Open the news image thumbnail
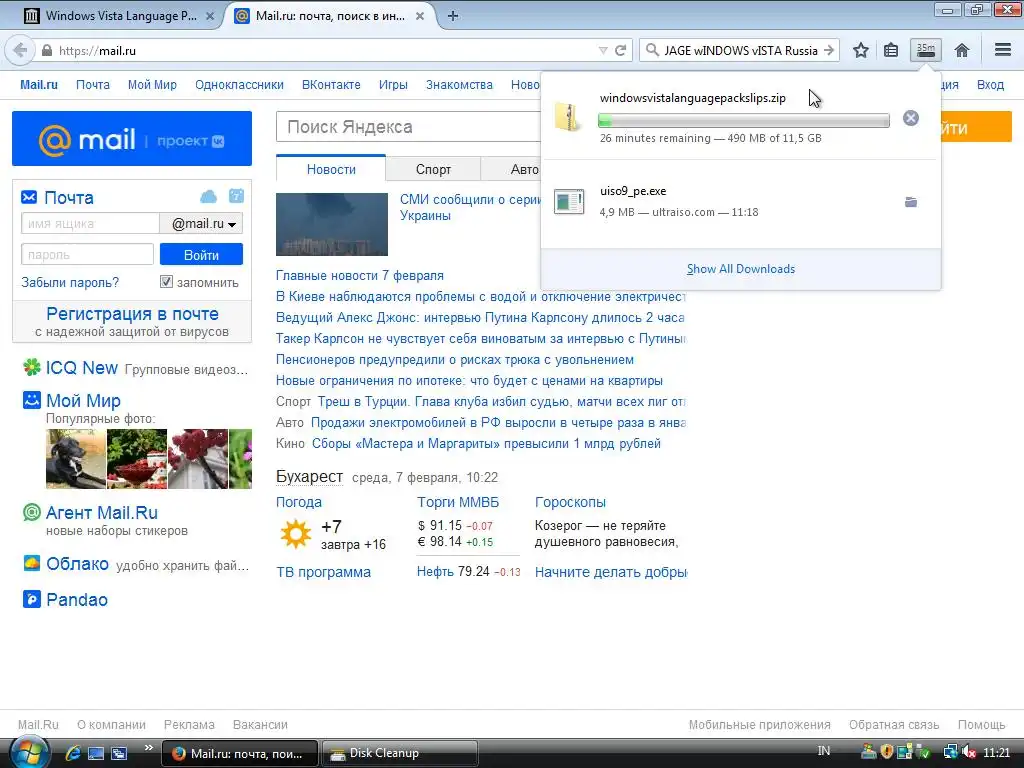Viewport: 1024px width, 768px height. point(332,224)
